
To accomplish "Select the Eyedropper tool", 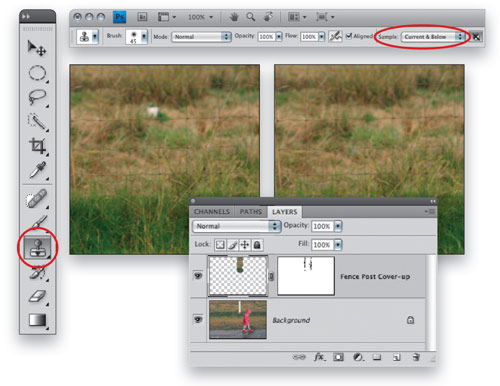I will coord(37,170).
